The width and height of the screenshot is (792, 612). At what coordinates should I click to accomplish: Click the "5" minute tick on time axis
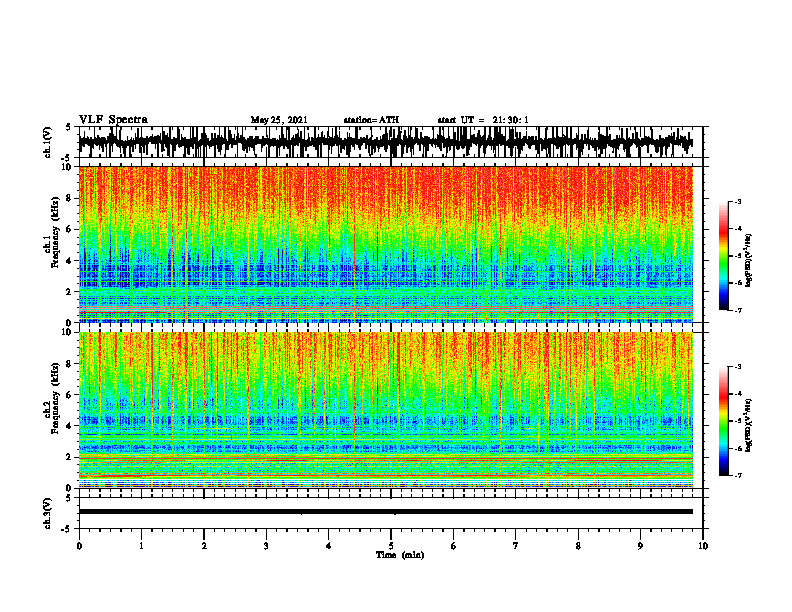[x=391, y=546]
